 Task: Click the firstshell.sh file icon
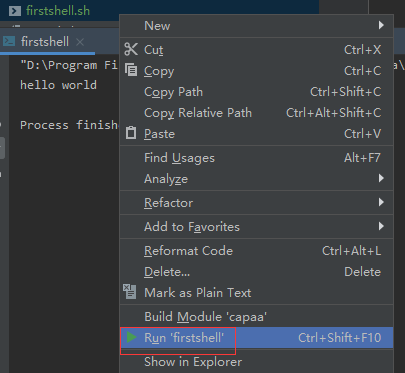tap(15, 11)
